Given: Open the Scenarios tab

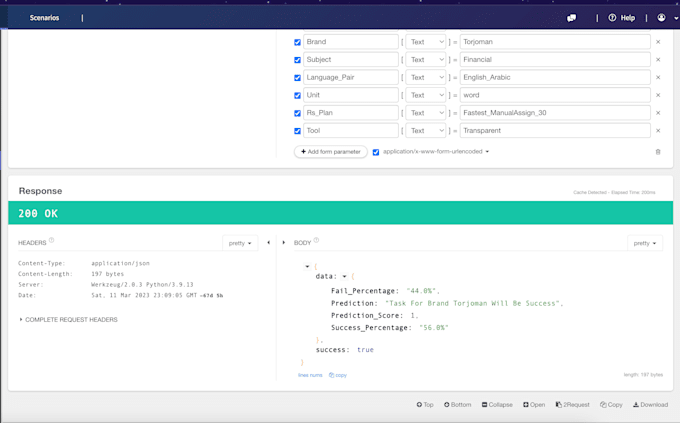Looking at the screenshot, I should pyautogui.click(x=44, y=18).
